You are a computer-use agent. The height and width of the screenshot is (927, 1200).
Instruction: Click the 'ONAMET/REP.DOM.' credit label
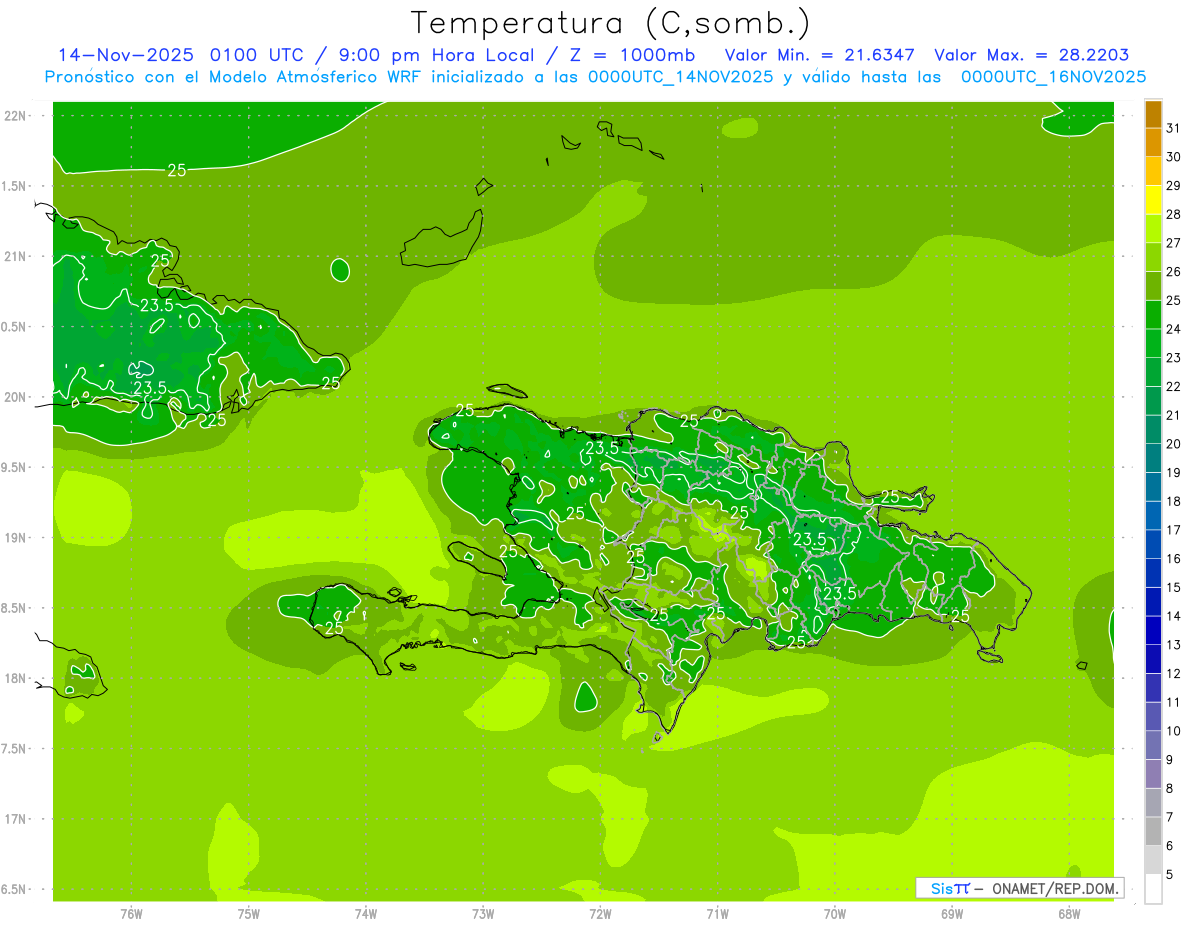tap(1054, 888)
